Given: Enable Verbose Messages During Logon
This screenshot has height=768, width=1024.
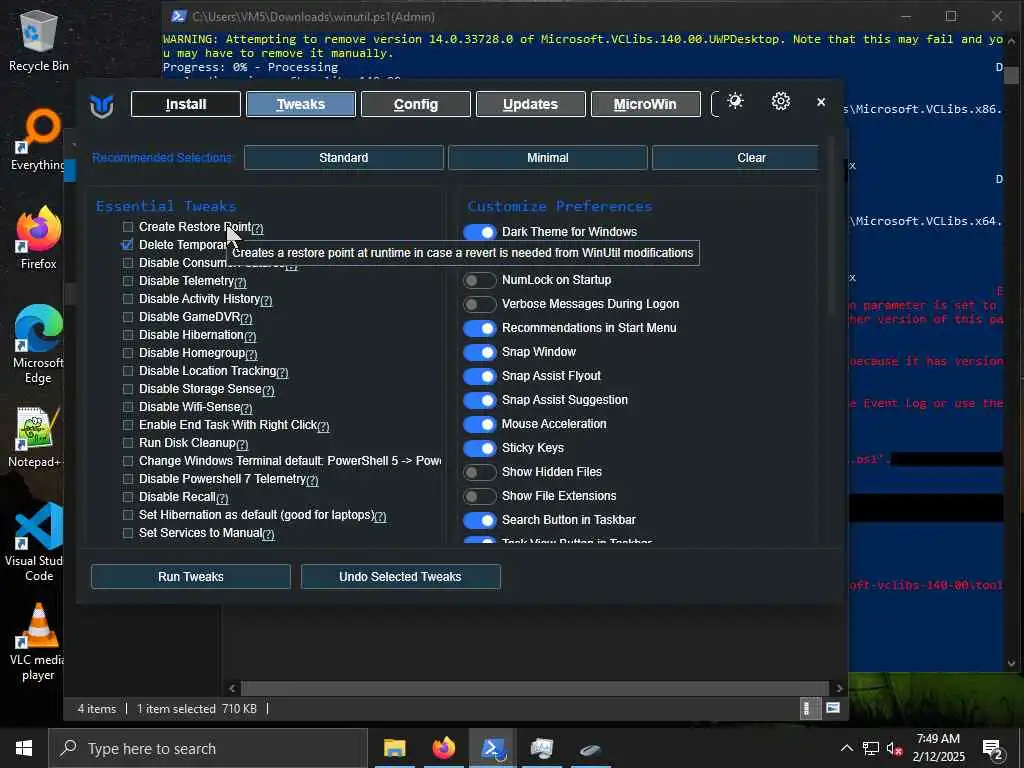Looking at the screenshot, I should [x=480, y=304].
